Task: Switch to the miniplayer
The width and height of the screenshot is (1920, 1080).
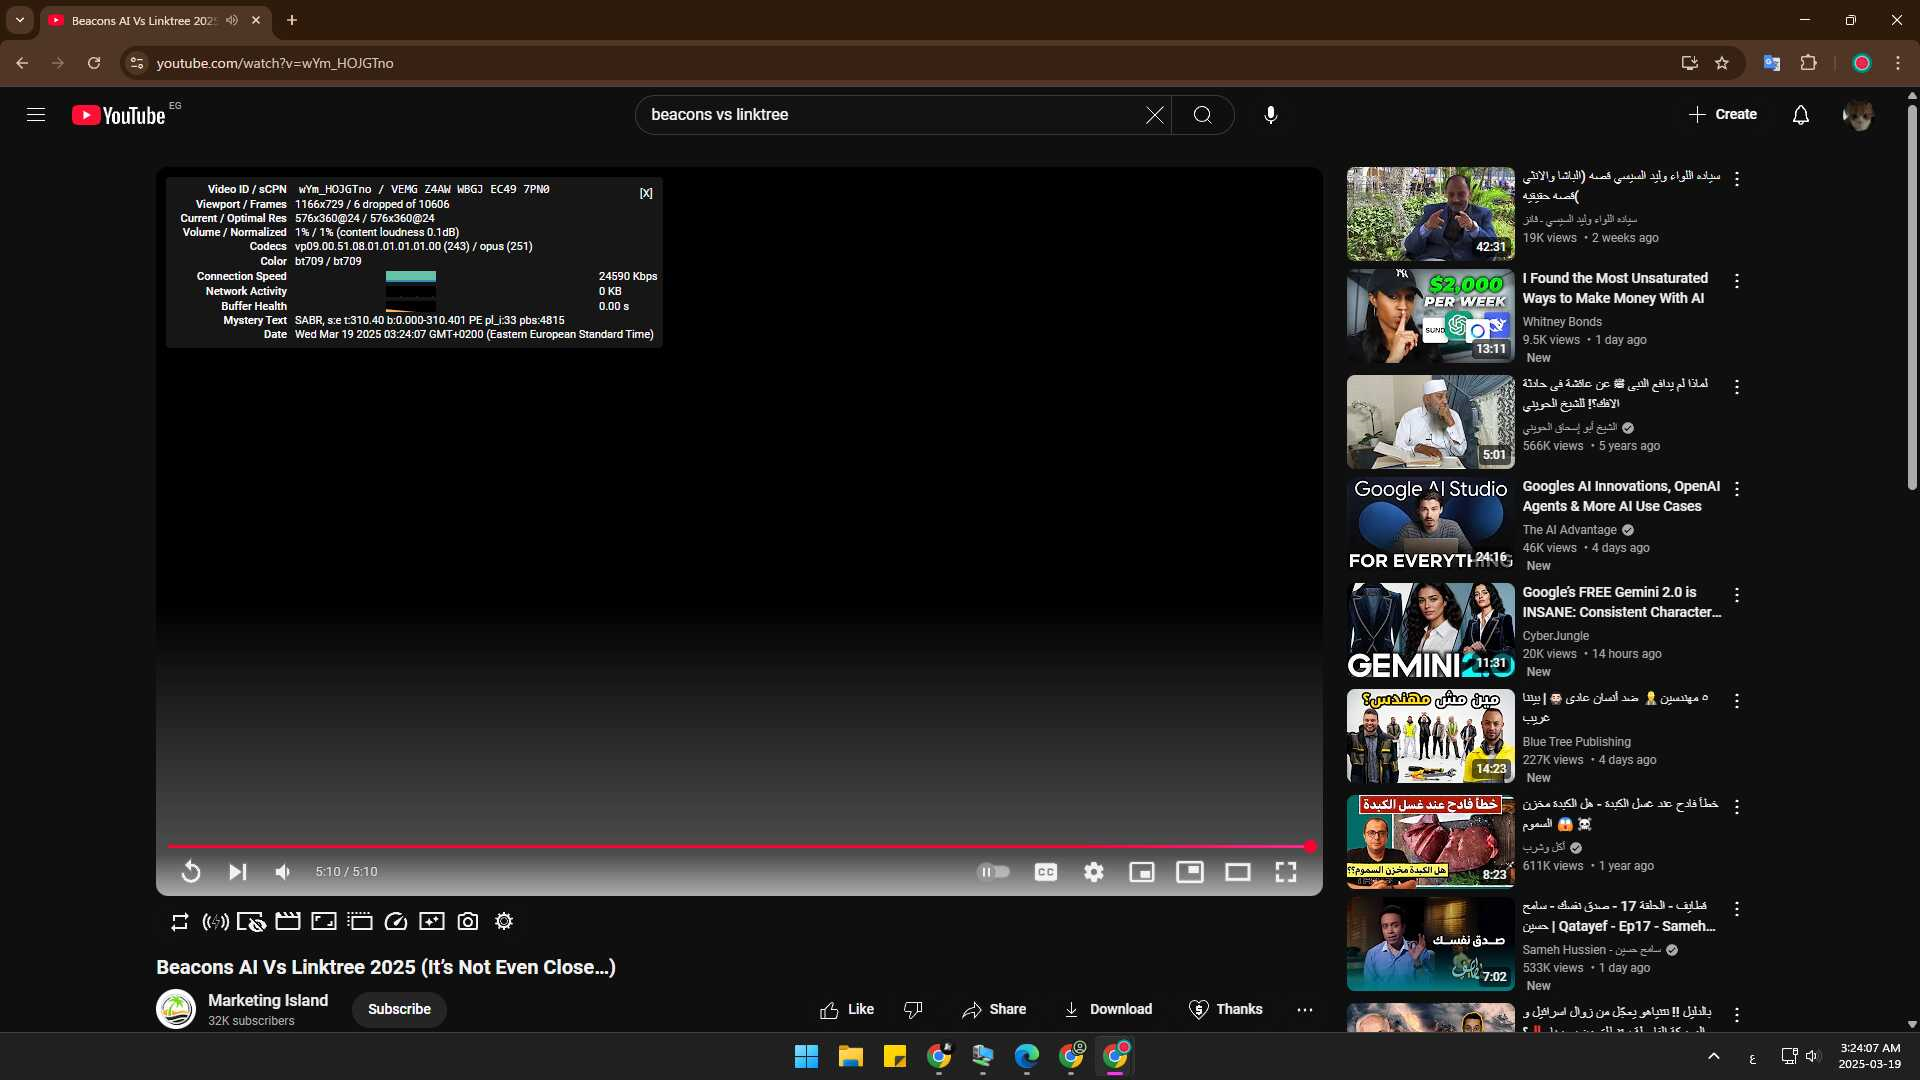Action: [x=1141, y=872]
